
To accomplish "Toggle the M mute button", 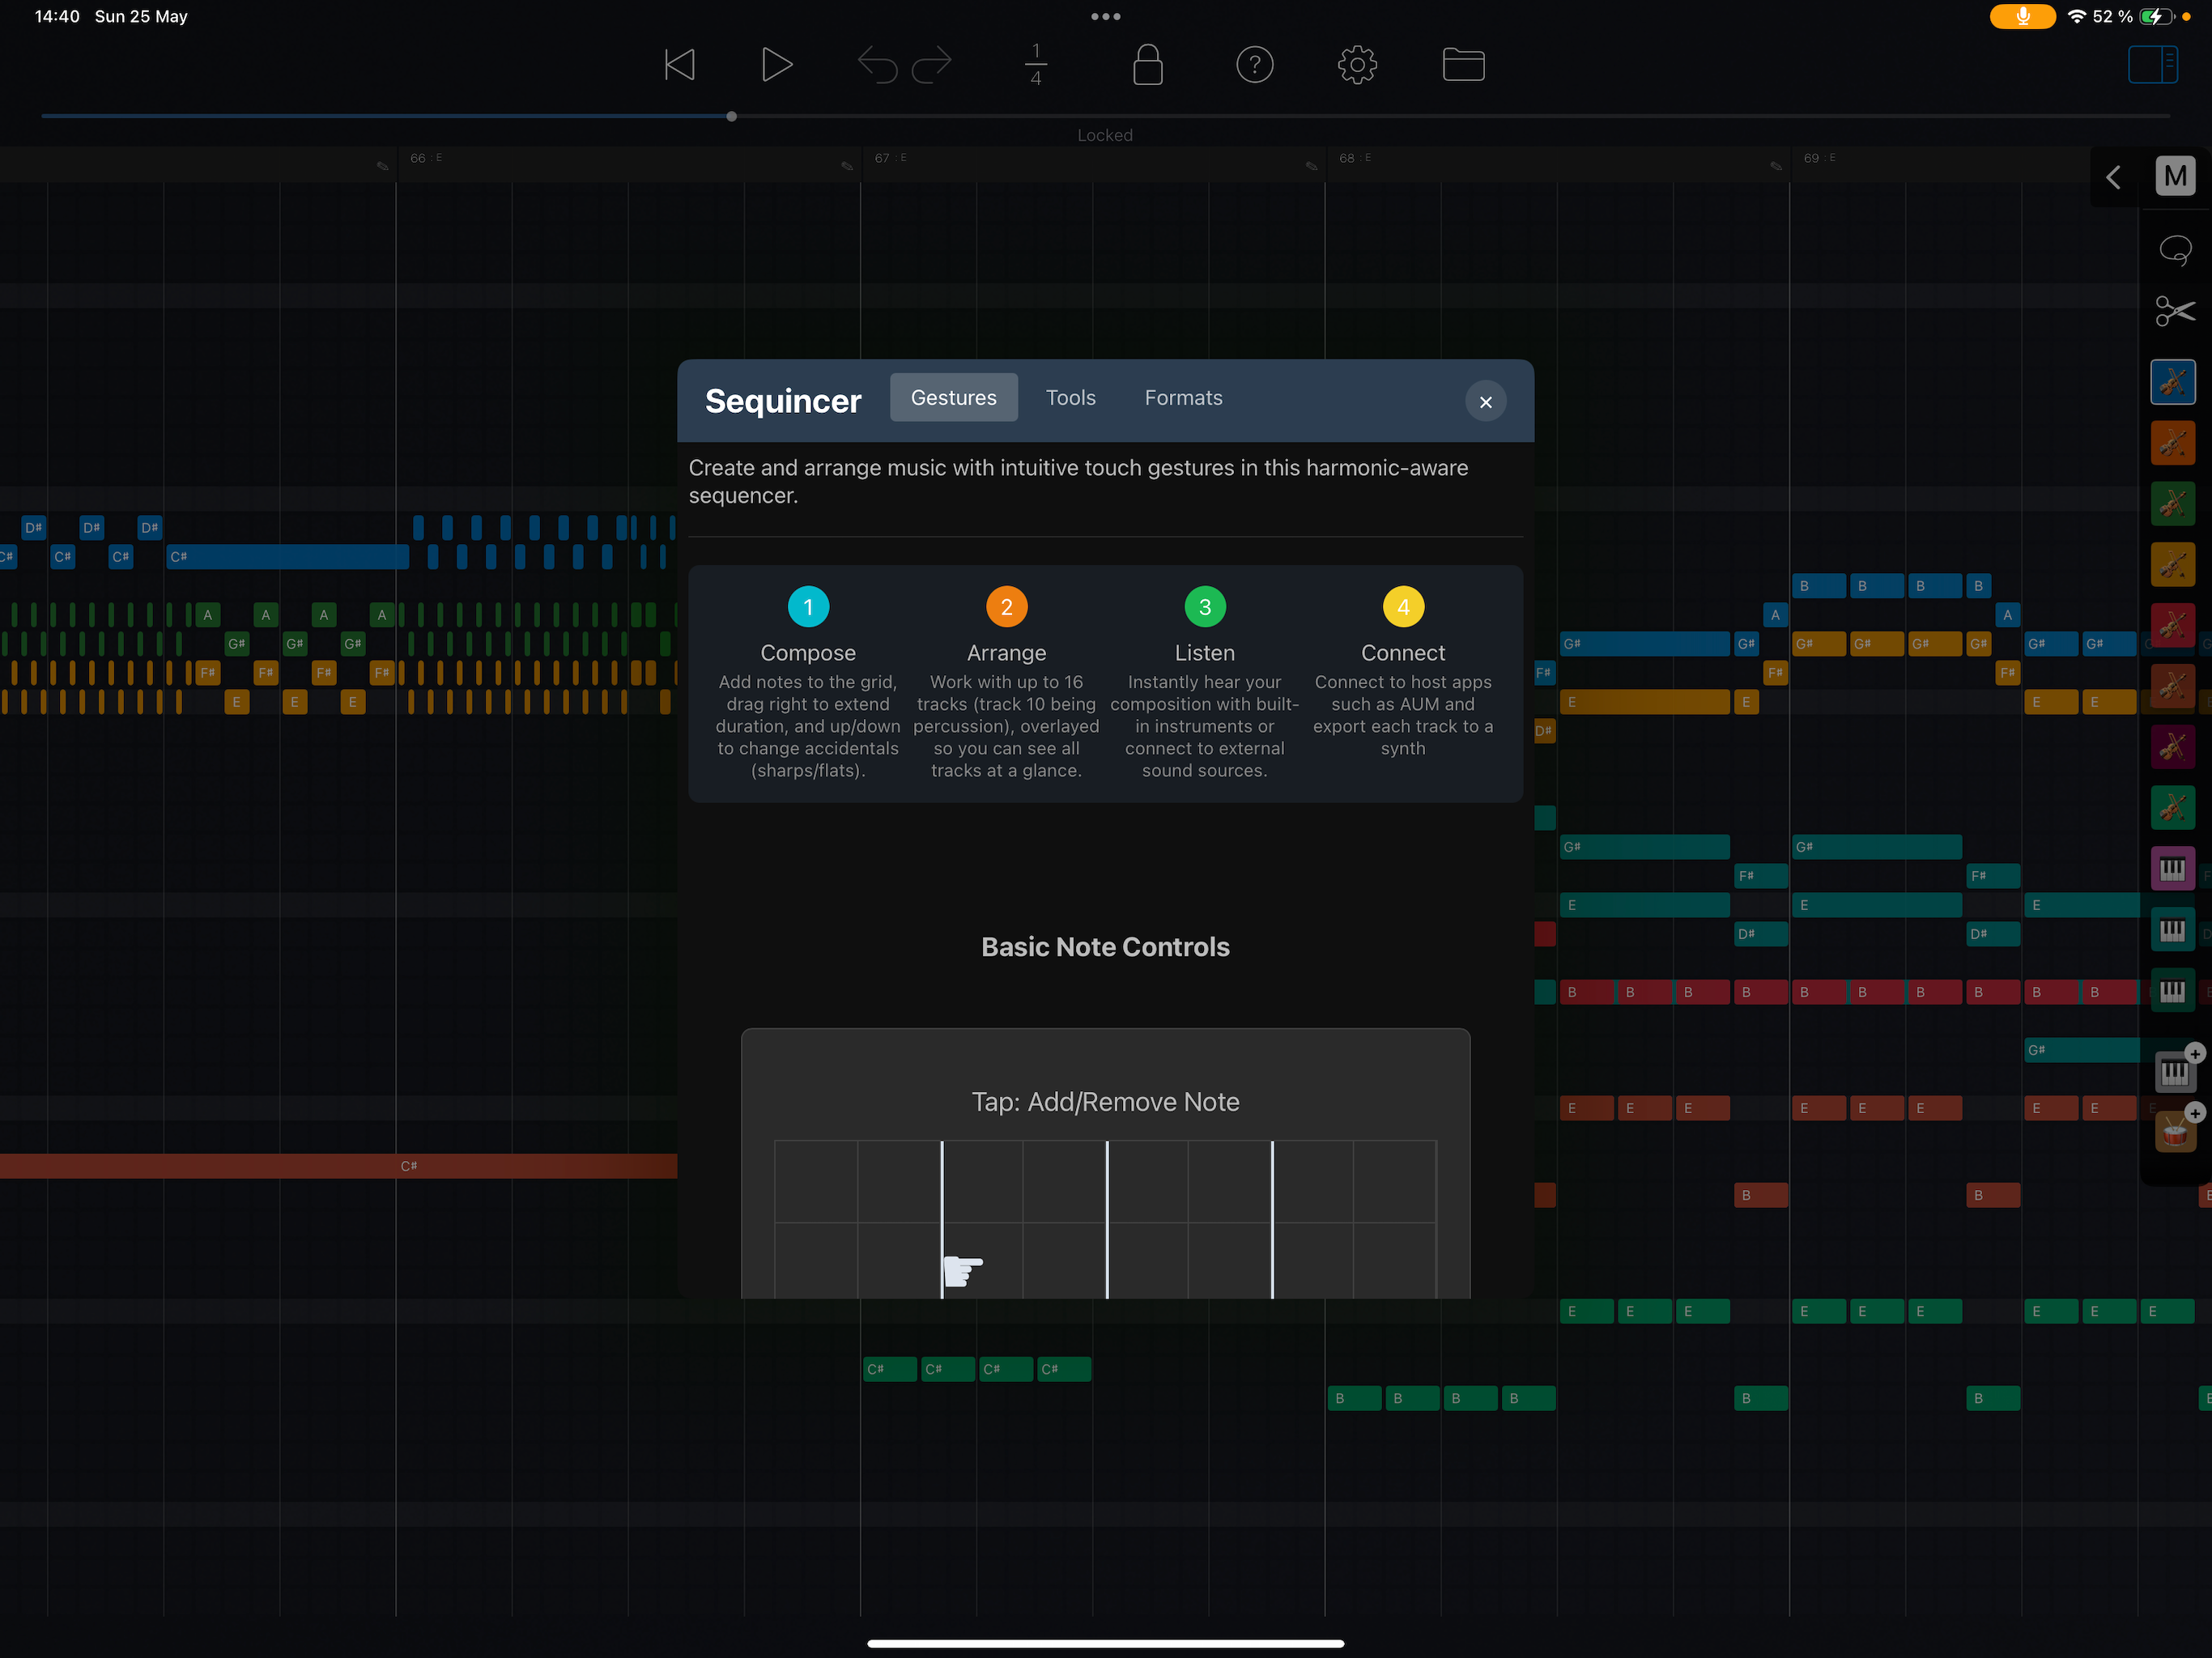I will (x=2175, y=177).
